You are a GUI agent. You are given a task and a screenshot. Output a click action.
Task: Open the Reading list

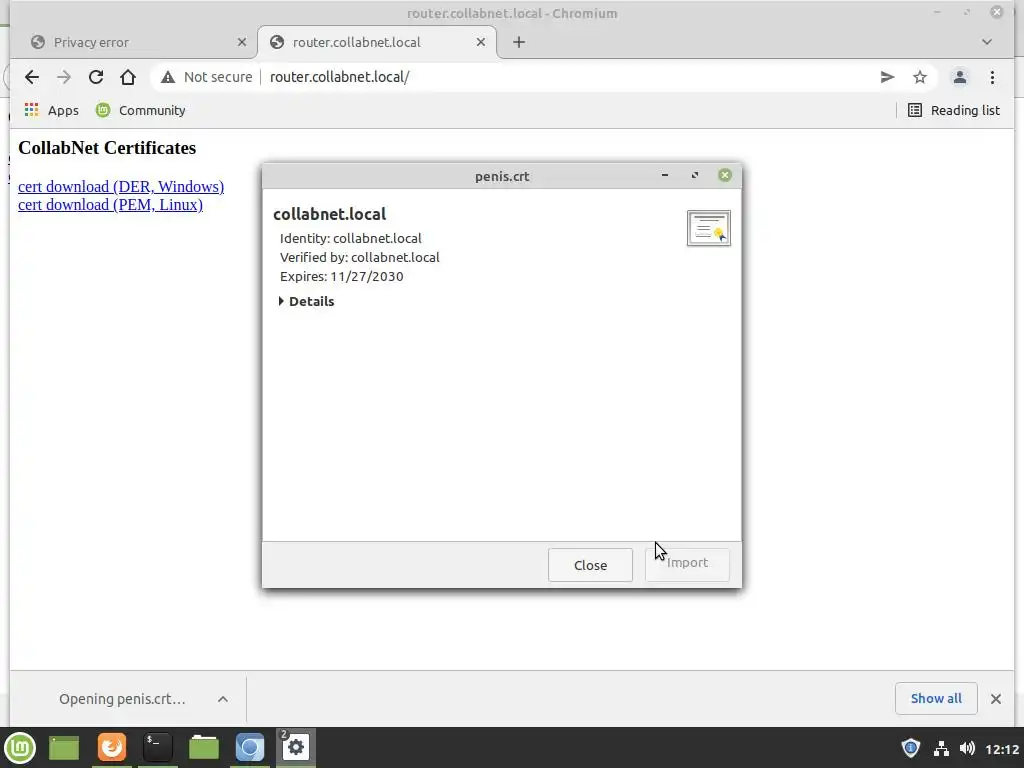pyautogui.click(x=953, y=110)
